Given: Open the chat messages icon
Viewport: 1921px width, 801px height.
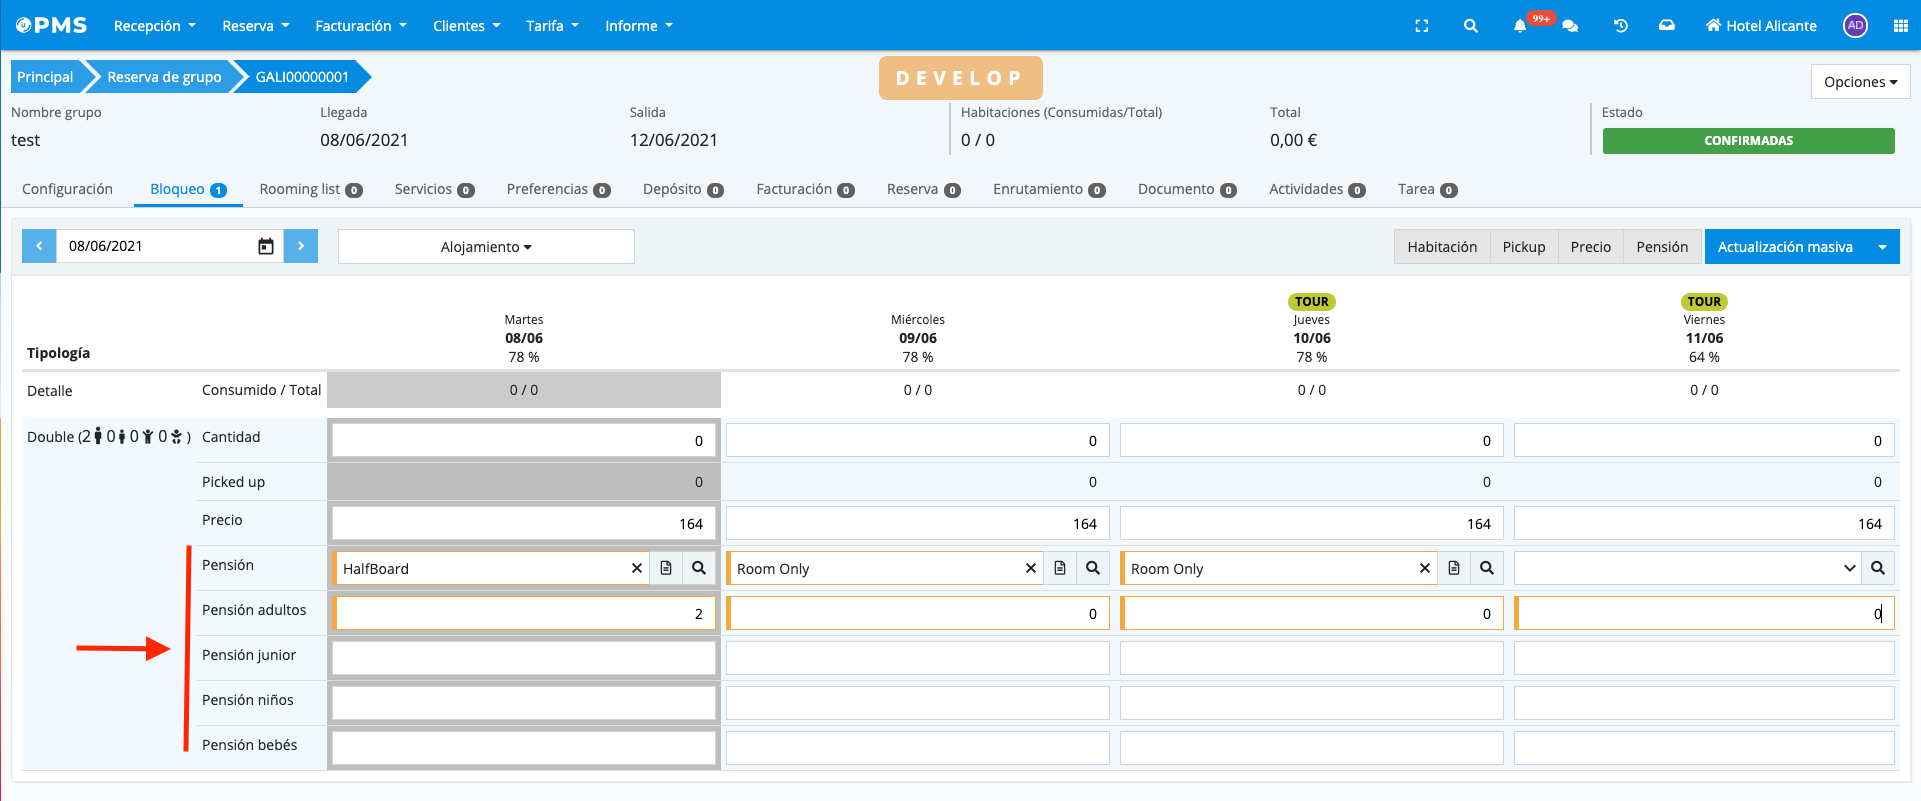Looking at the screenshot, I should pos(1570,26).
